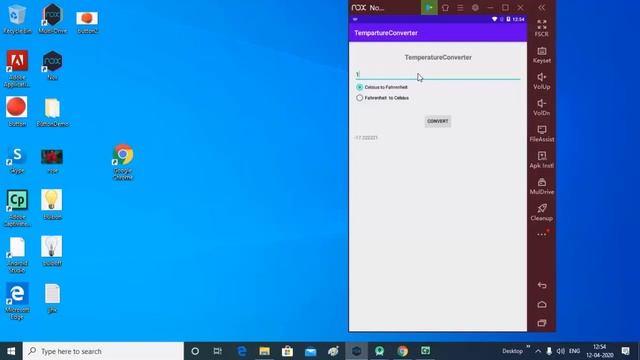
Task: Open the Nox desktop shortcut
Action: pos(52,65)
